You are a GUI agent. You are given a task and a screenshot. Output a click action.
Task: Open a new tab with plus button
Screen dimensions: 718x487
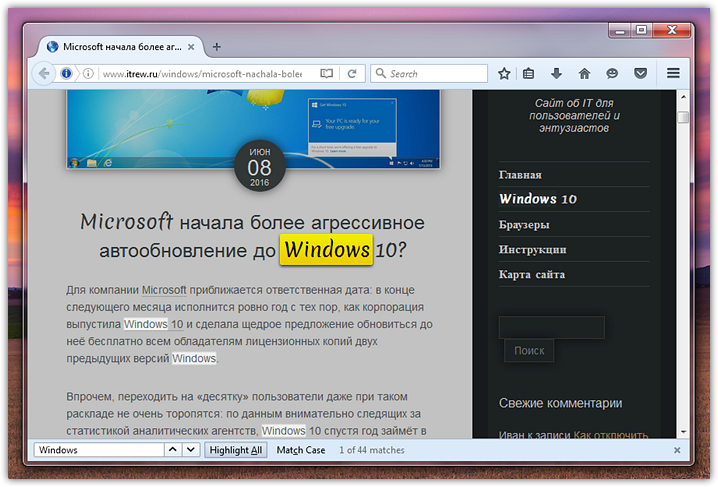click(x=217, y=47)
